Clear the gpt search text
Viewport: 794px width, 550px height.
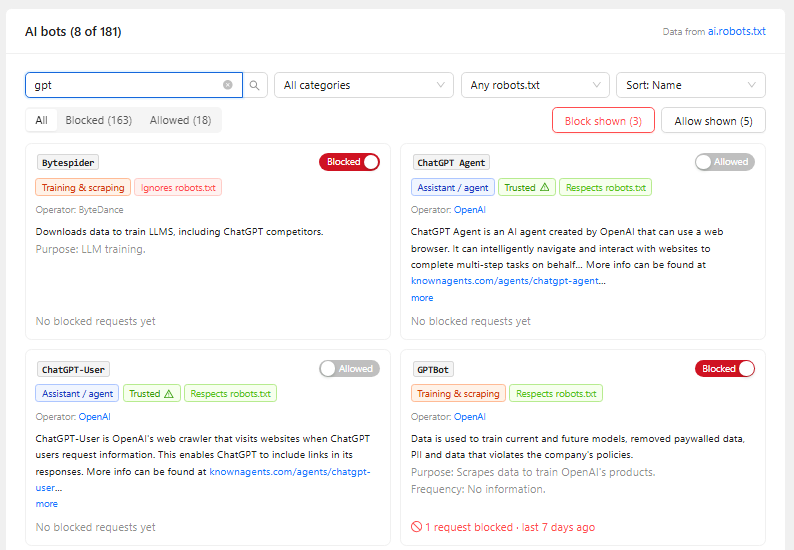tap(228, 85)
